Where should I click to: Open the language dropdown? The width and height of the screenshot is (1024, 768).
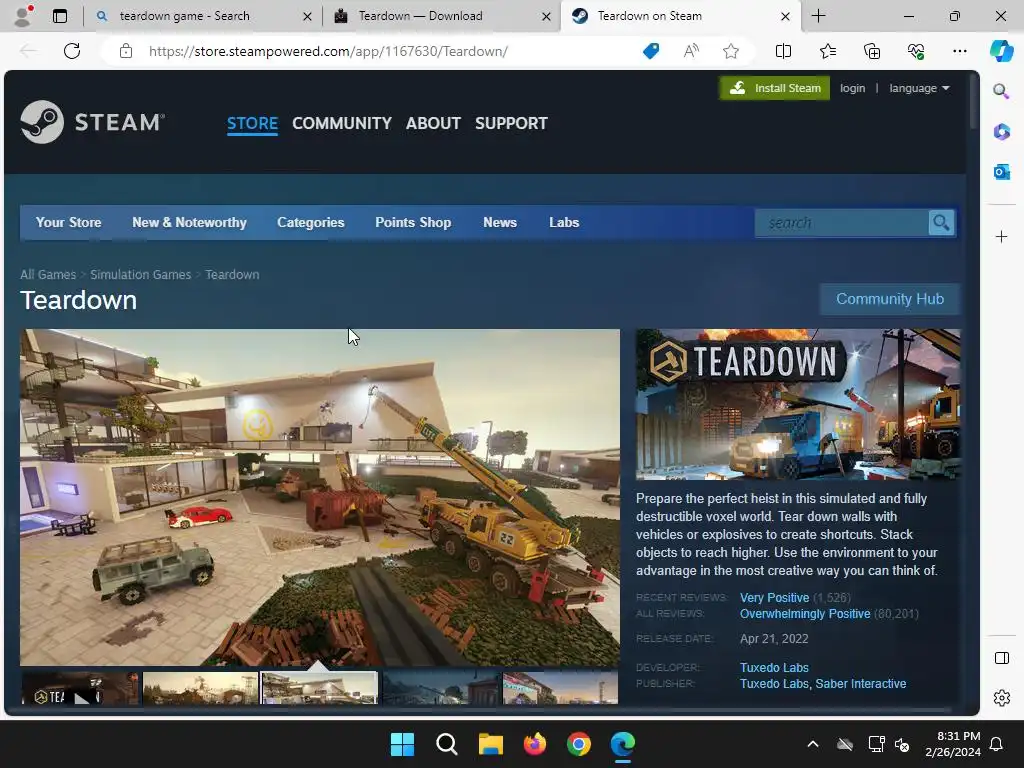[919, 88]
